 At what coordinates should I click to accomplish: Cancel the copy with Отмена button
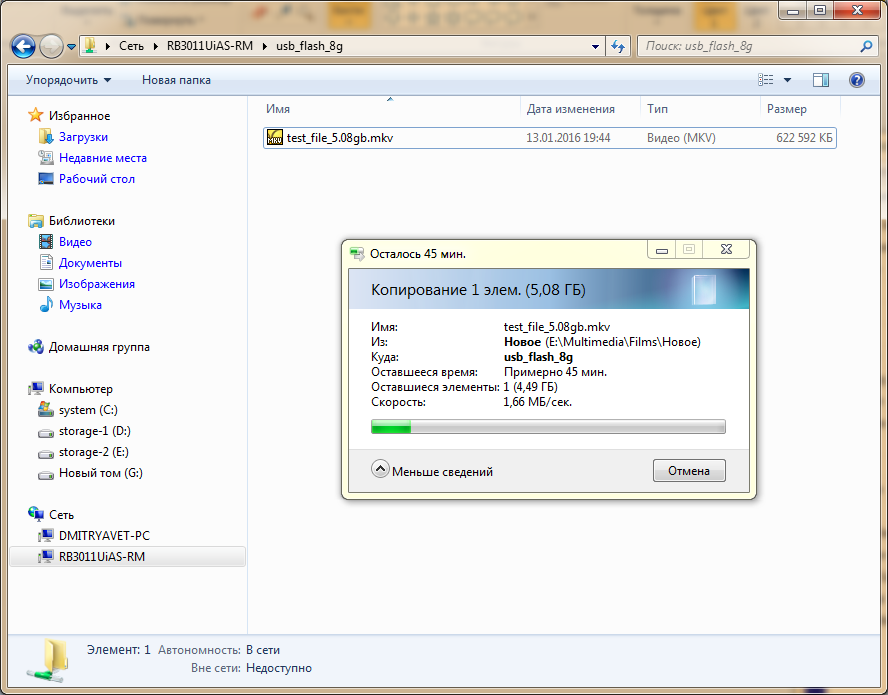689,471
